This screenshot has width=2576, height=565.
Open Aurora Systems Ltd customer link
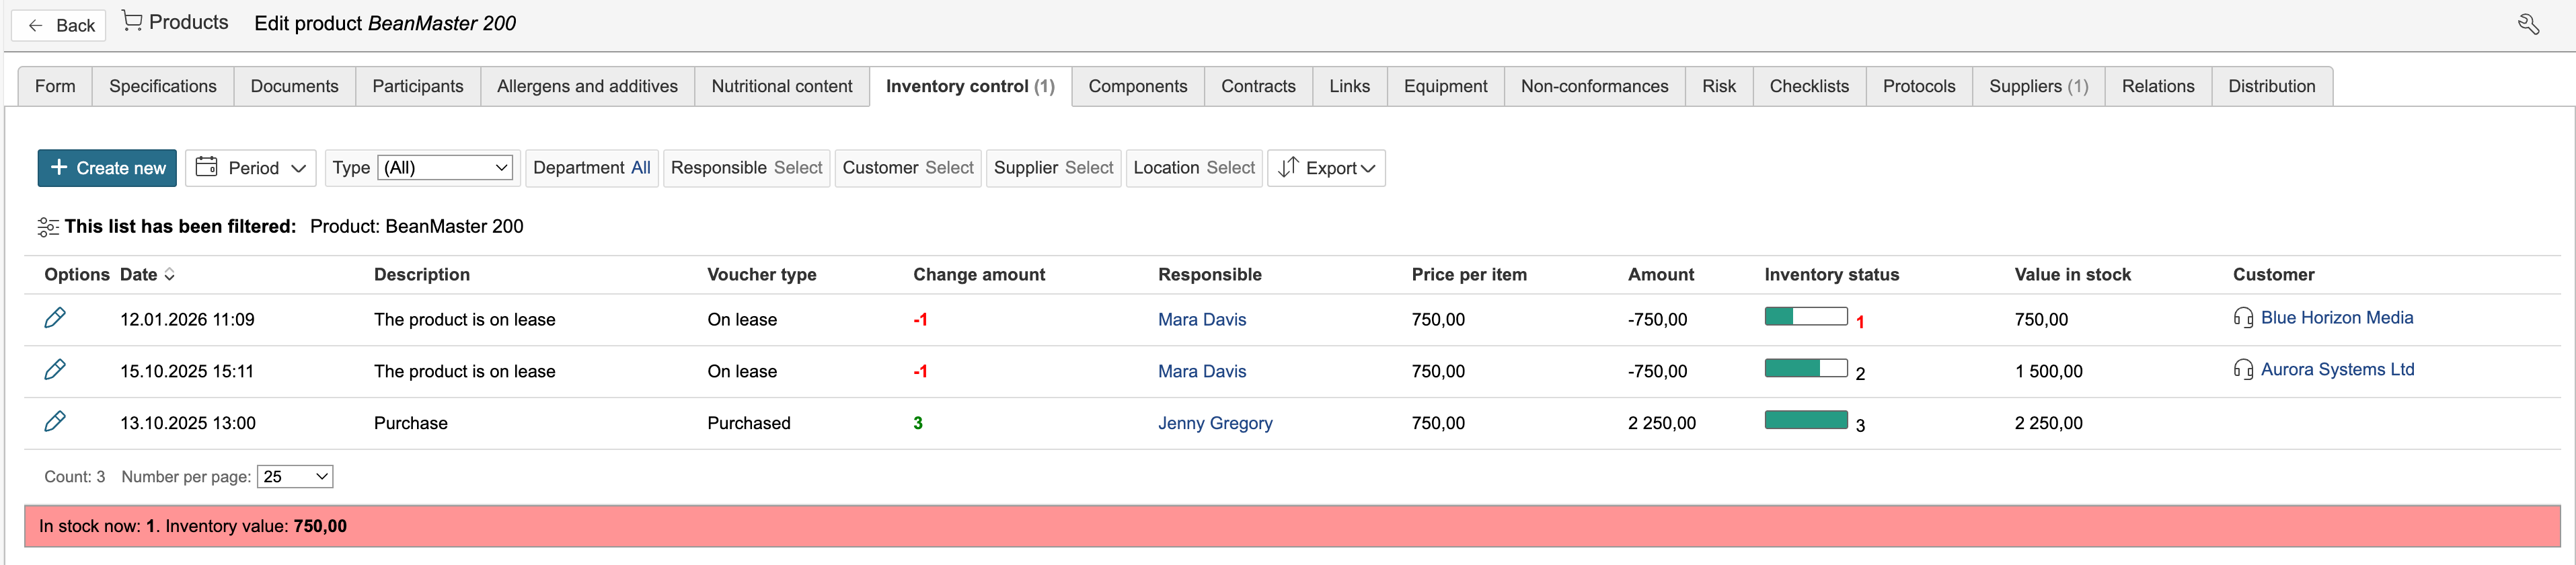pos(2337,370)
